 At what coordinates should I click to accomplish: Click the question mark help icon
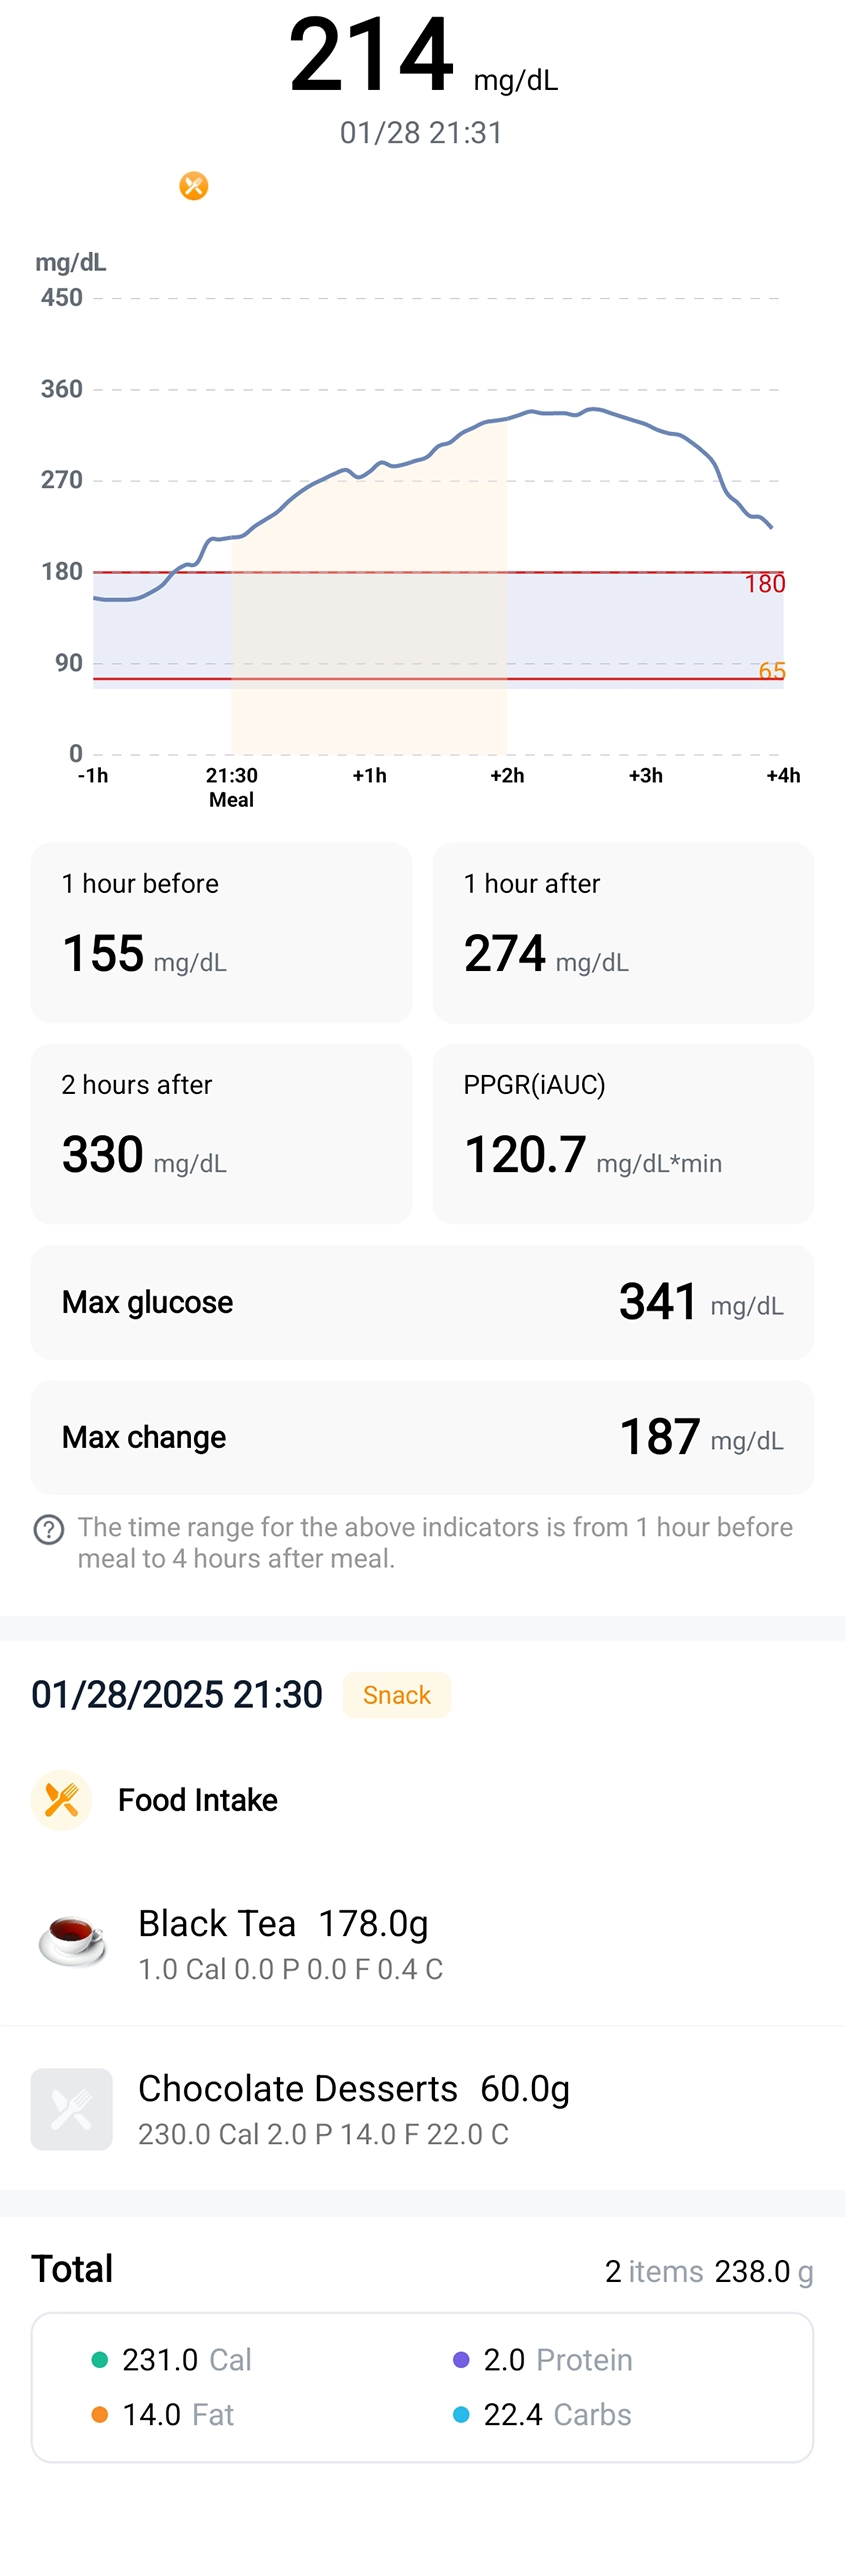point(49,1529)
